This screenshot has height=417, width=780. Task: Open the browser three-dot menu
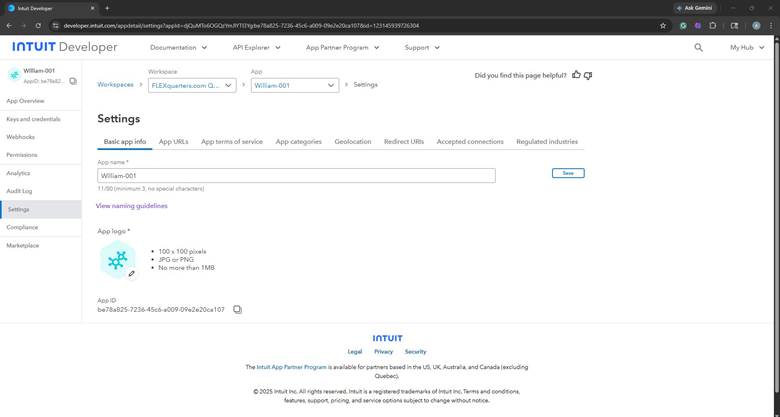(771, 25)
